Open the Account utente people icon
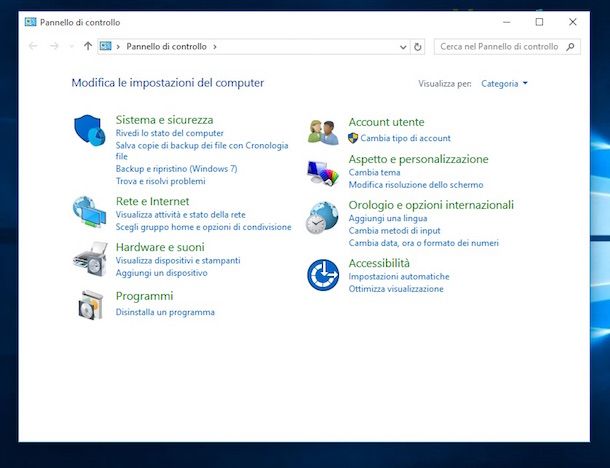This screenshot has height=468, width=610. point(323,132)
